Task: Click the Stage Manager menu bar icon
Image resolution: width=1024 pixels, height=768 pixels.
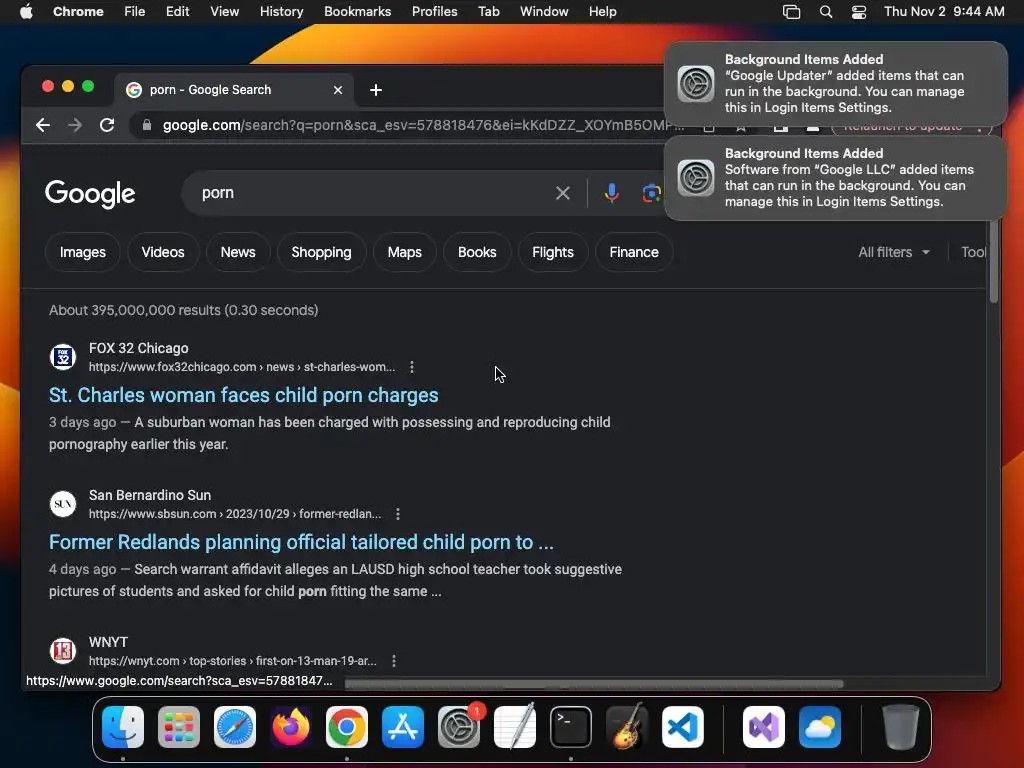Action: [792, 12]
